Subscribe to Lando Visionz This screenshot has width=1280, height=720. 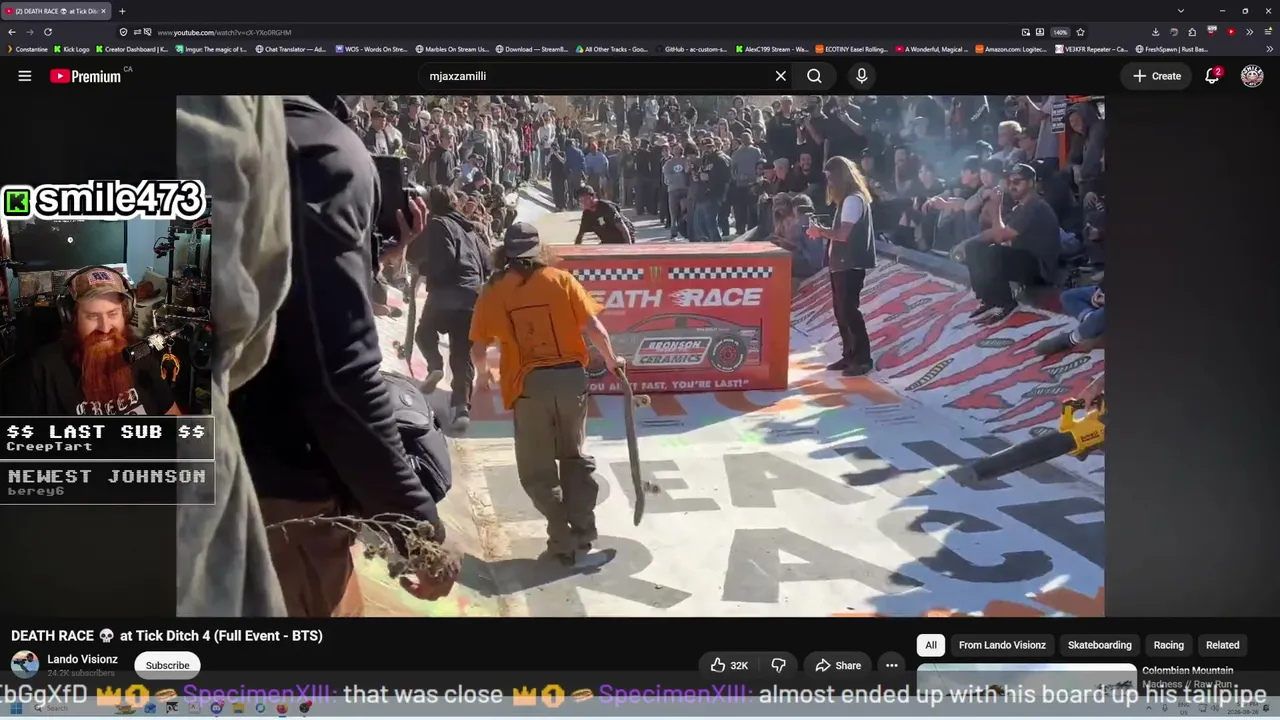click(x=167, y=665)
